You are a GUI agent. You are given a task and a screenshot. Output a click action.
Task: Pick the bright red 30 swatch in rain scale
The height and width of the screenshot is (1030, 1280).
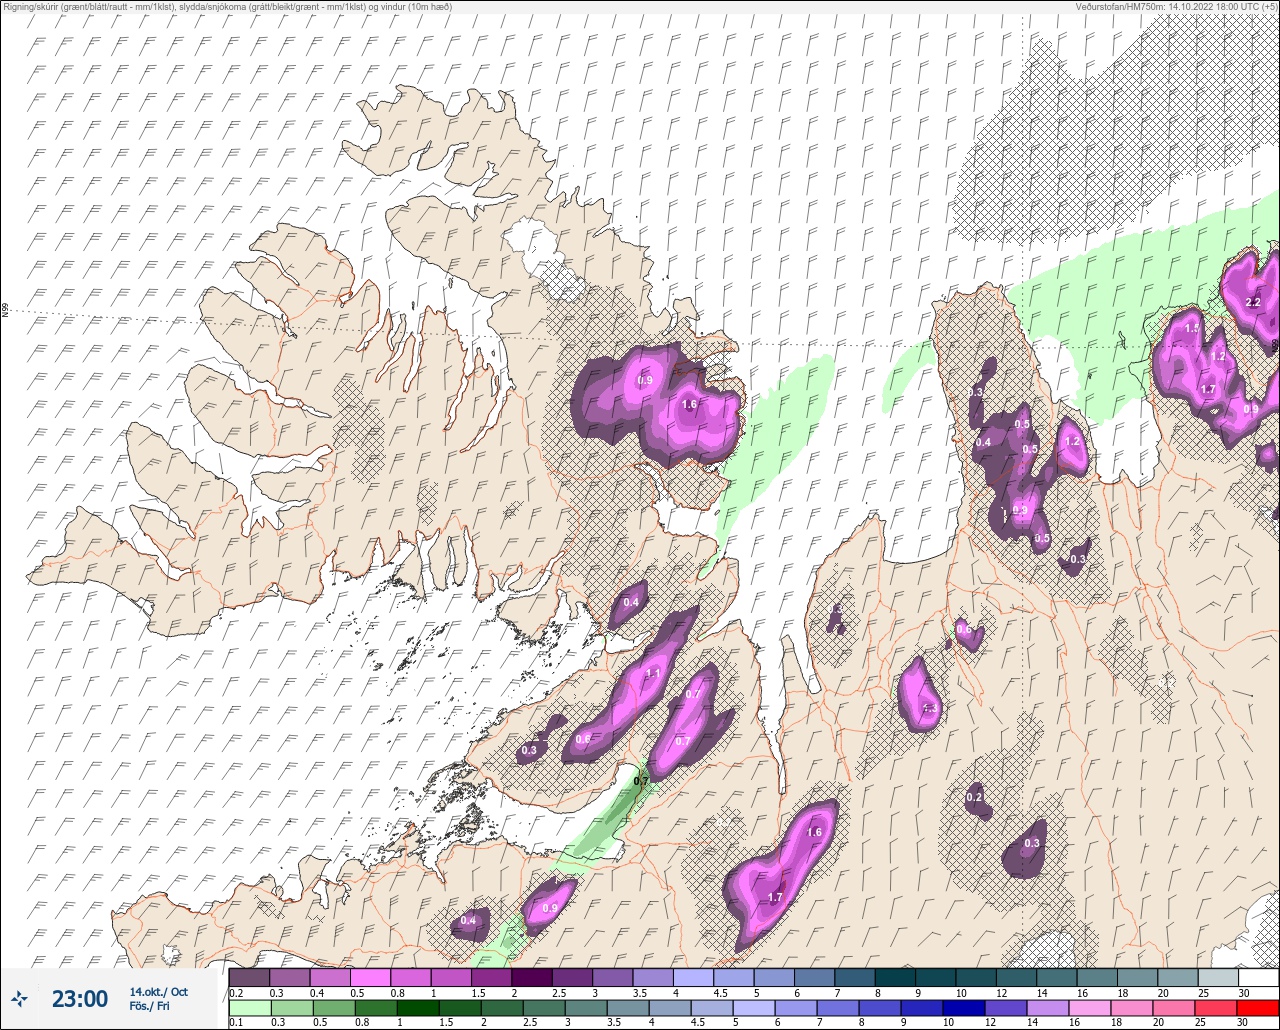click(1258, 1007)
